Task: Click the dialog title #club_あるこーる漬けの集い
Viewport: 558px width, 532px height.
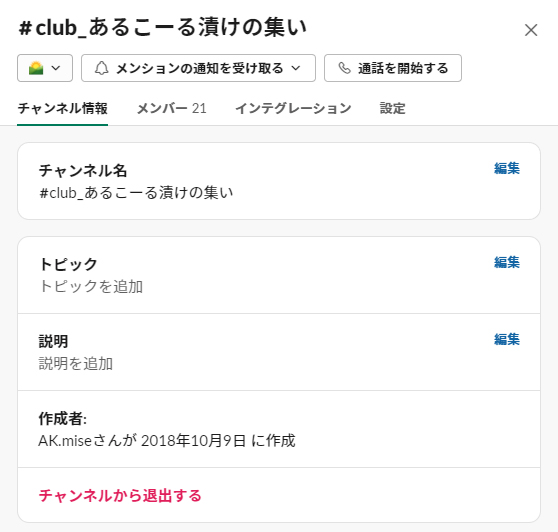Action: click(163, 28)
